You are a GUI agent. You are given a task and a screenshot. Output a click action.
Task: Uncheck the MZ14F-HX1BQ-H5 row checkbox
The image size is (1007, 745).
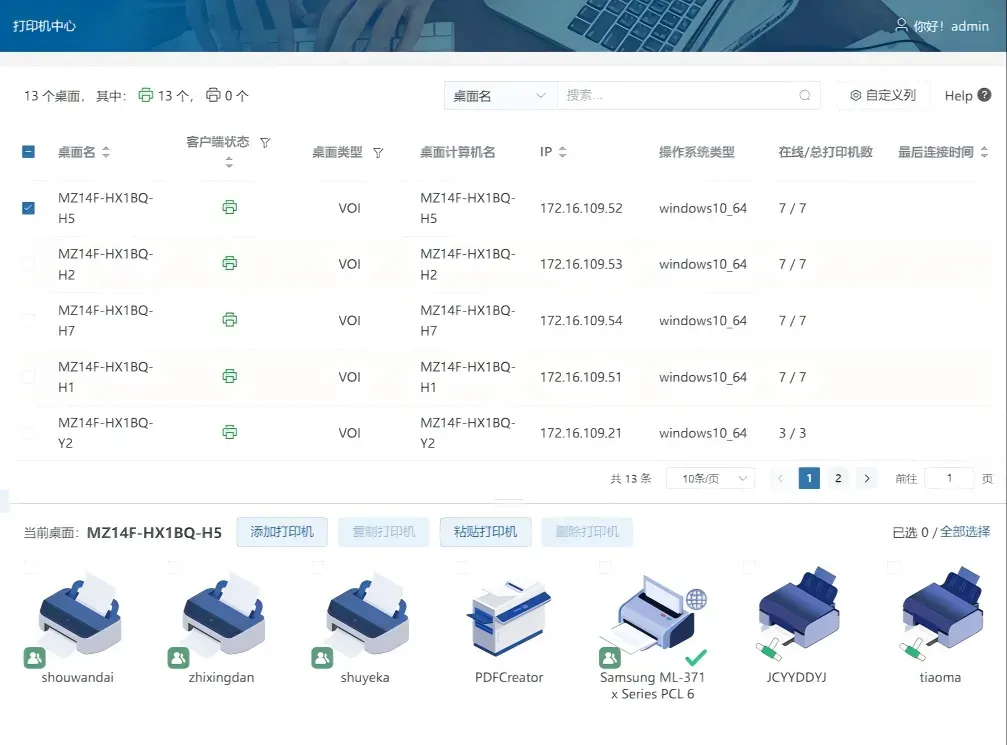[28, 208]
